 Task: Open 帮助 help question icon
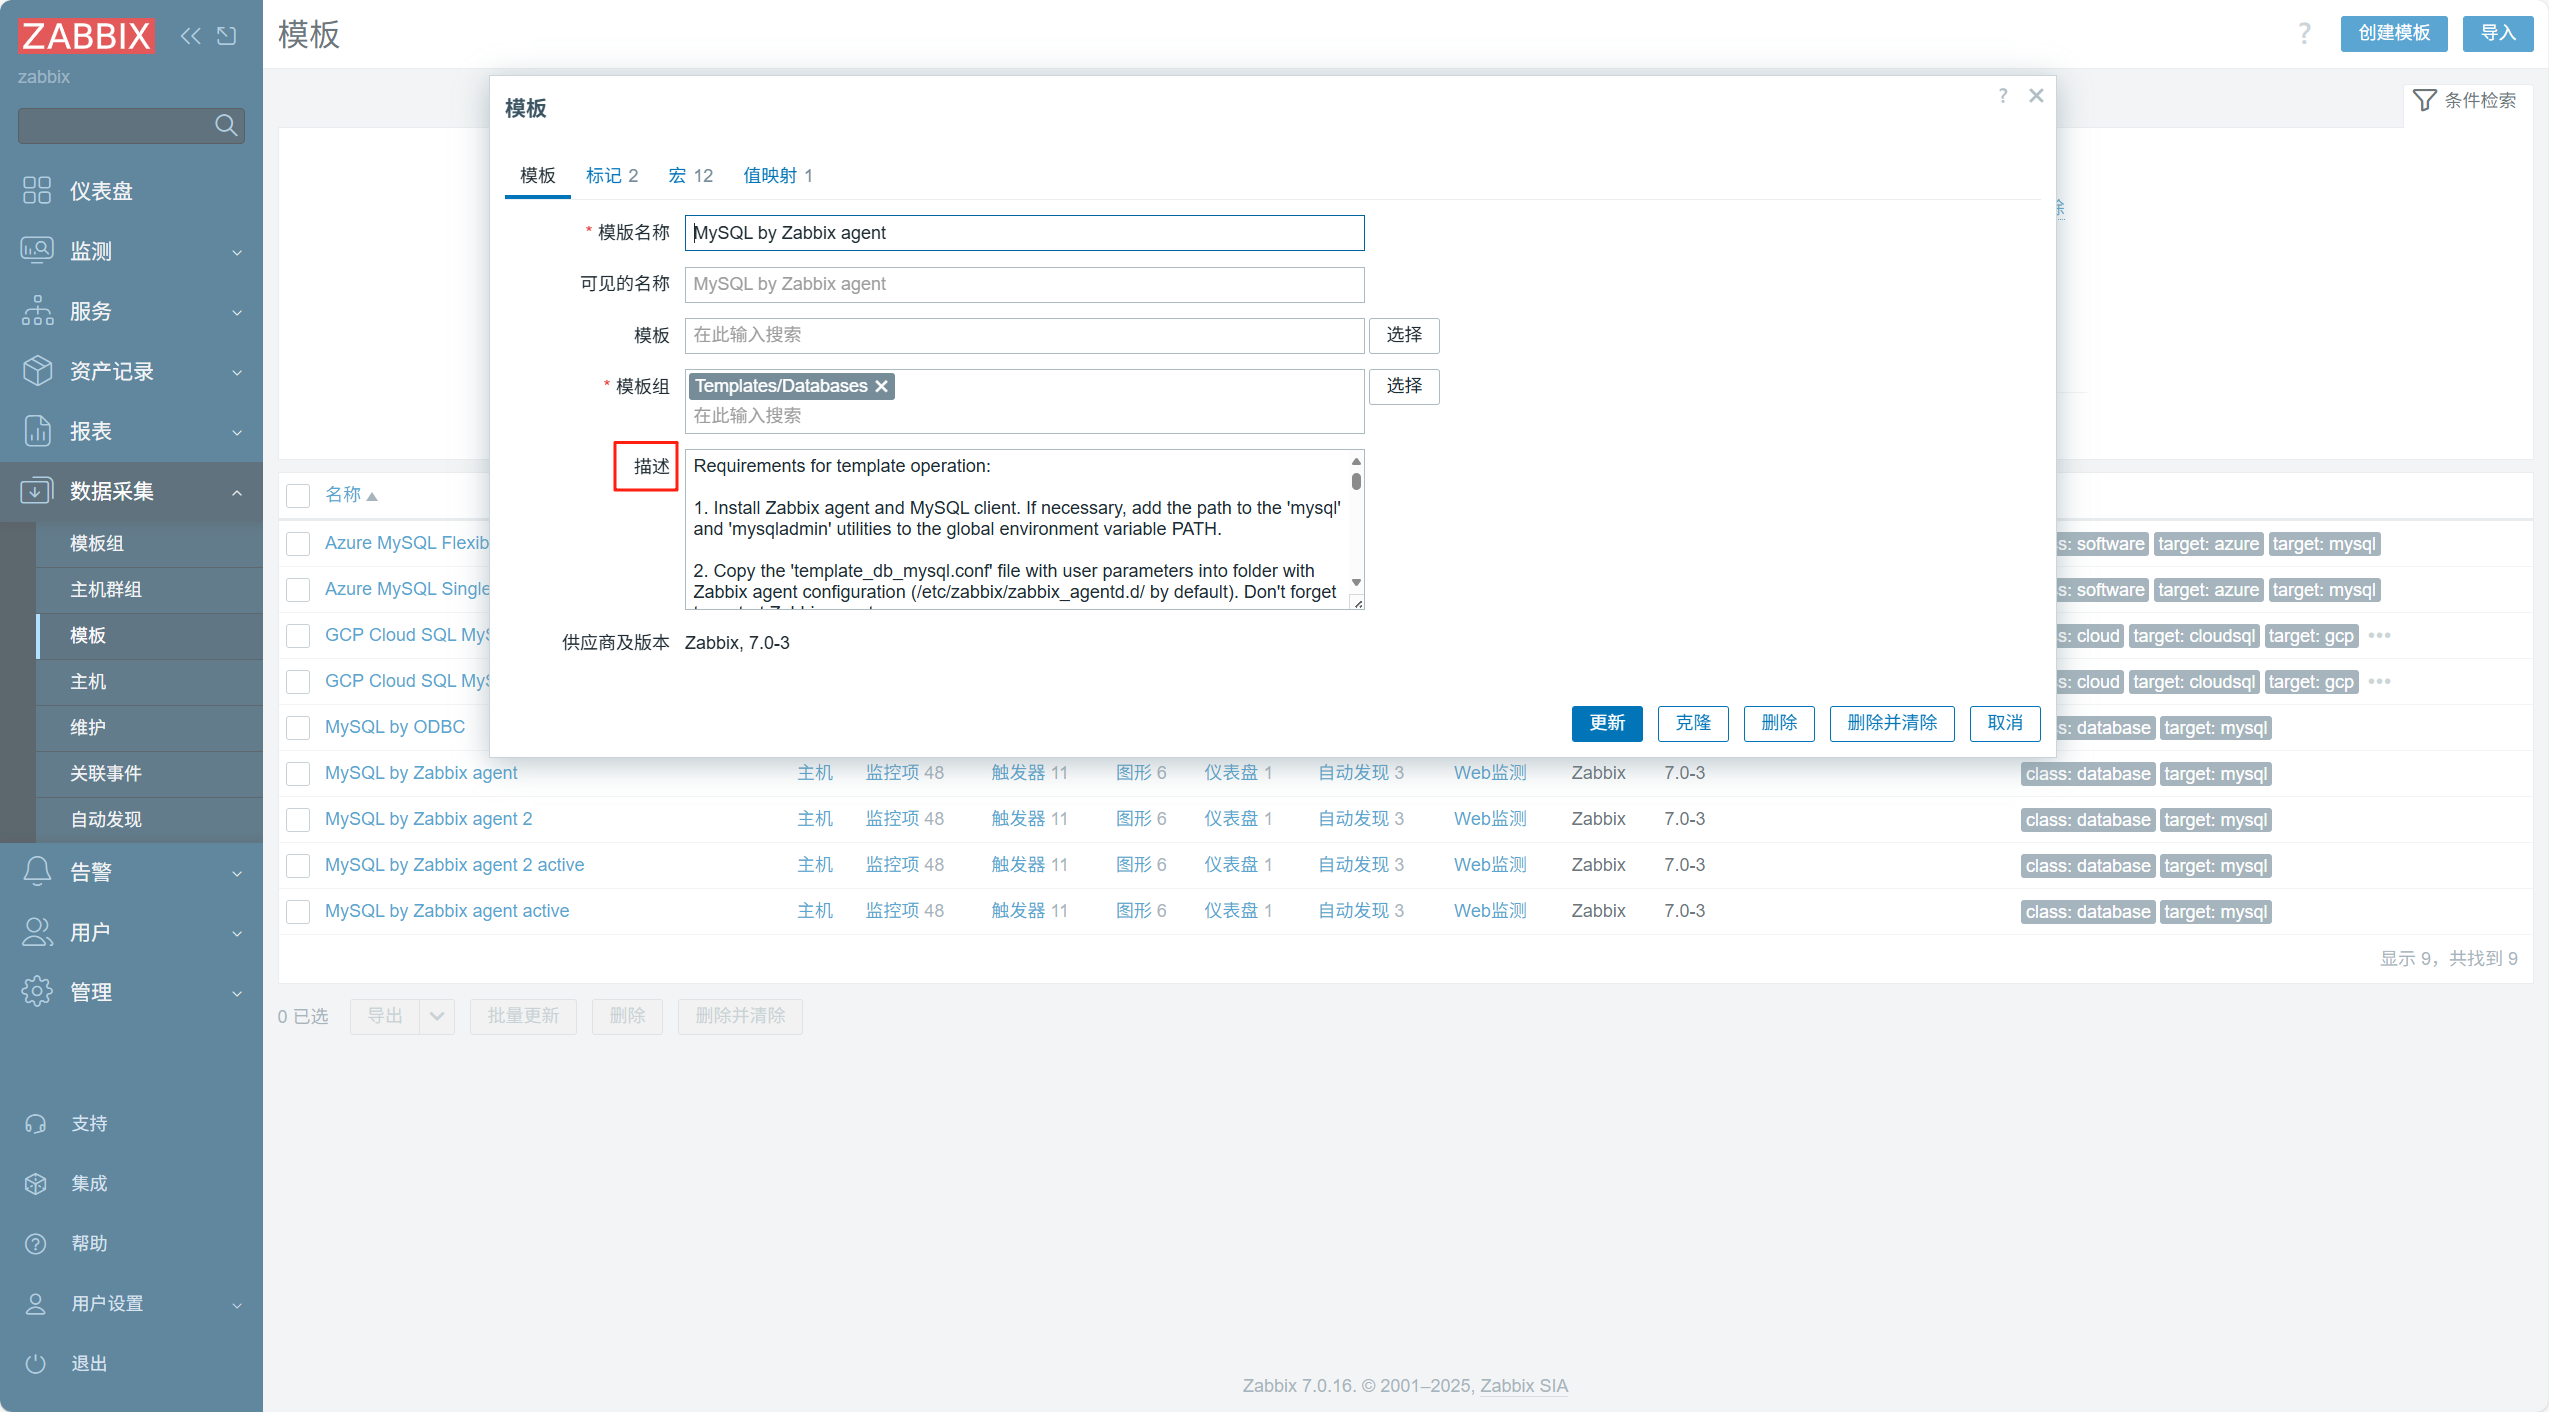(36, 1244)
